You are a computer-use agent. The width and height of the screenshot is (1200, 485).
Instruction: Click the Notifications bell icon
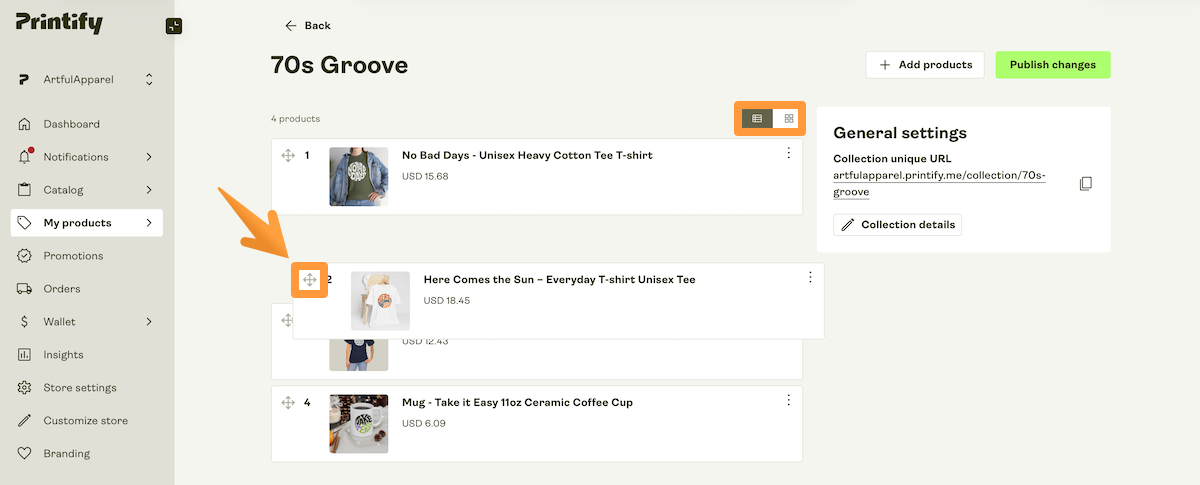(25, 157)
